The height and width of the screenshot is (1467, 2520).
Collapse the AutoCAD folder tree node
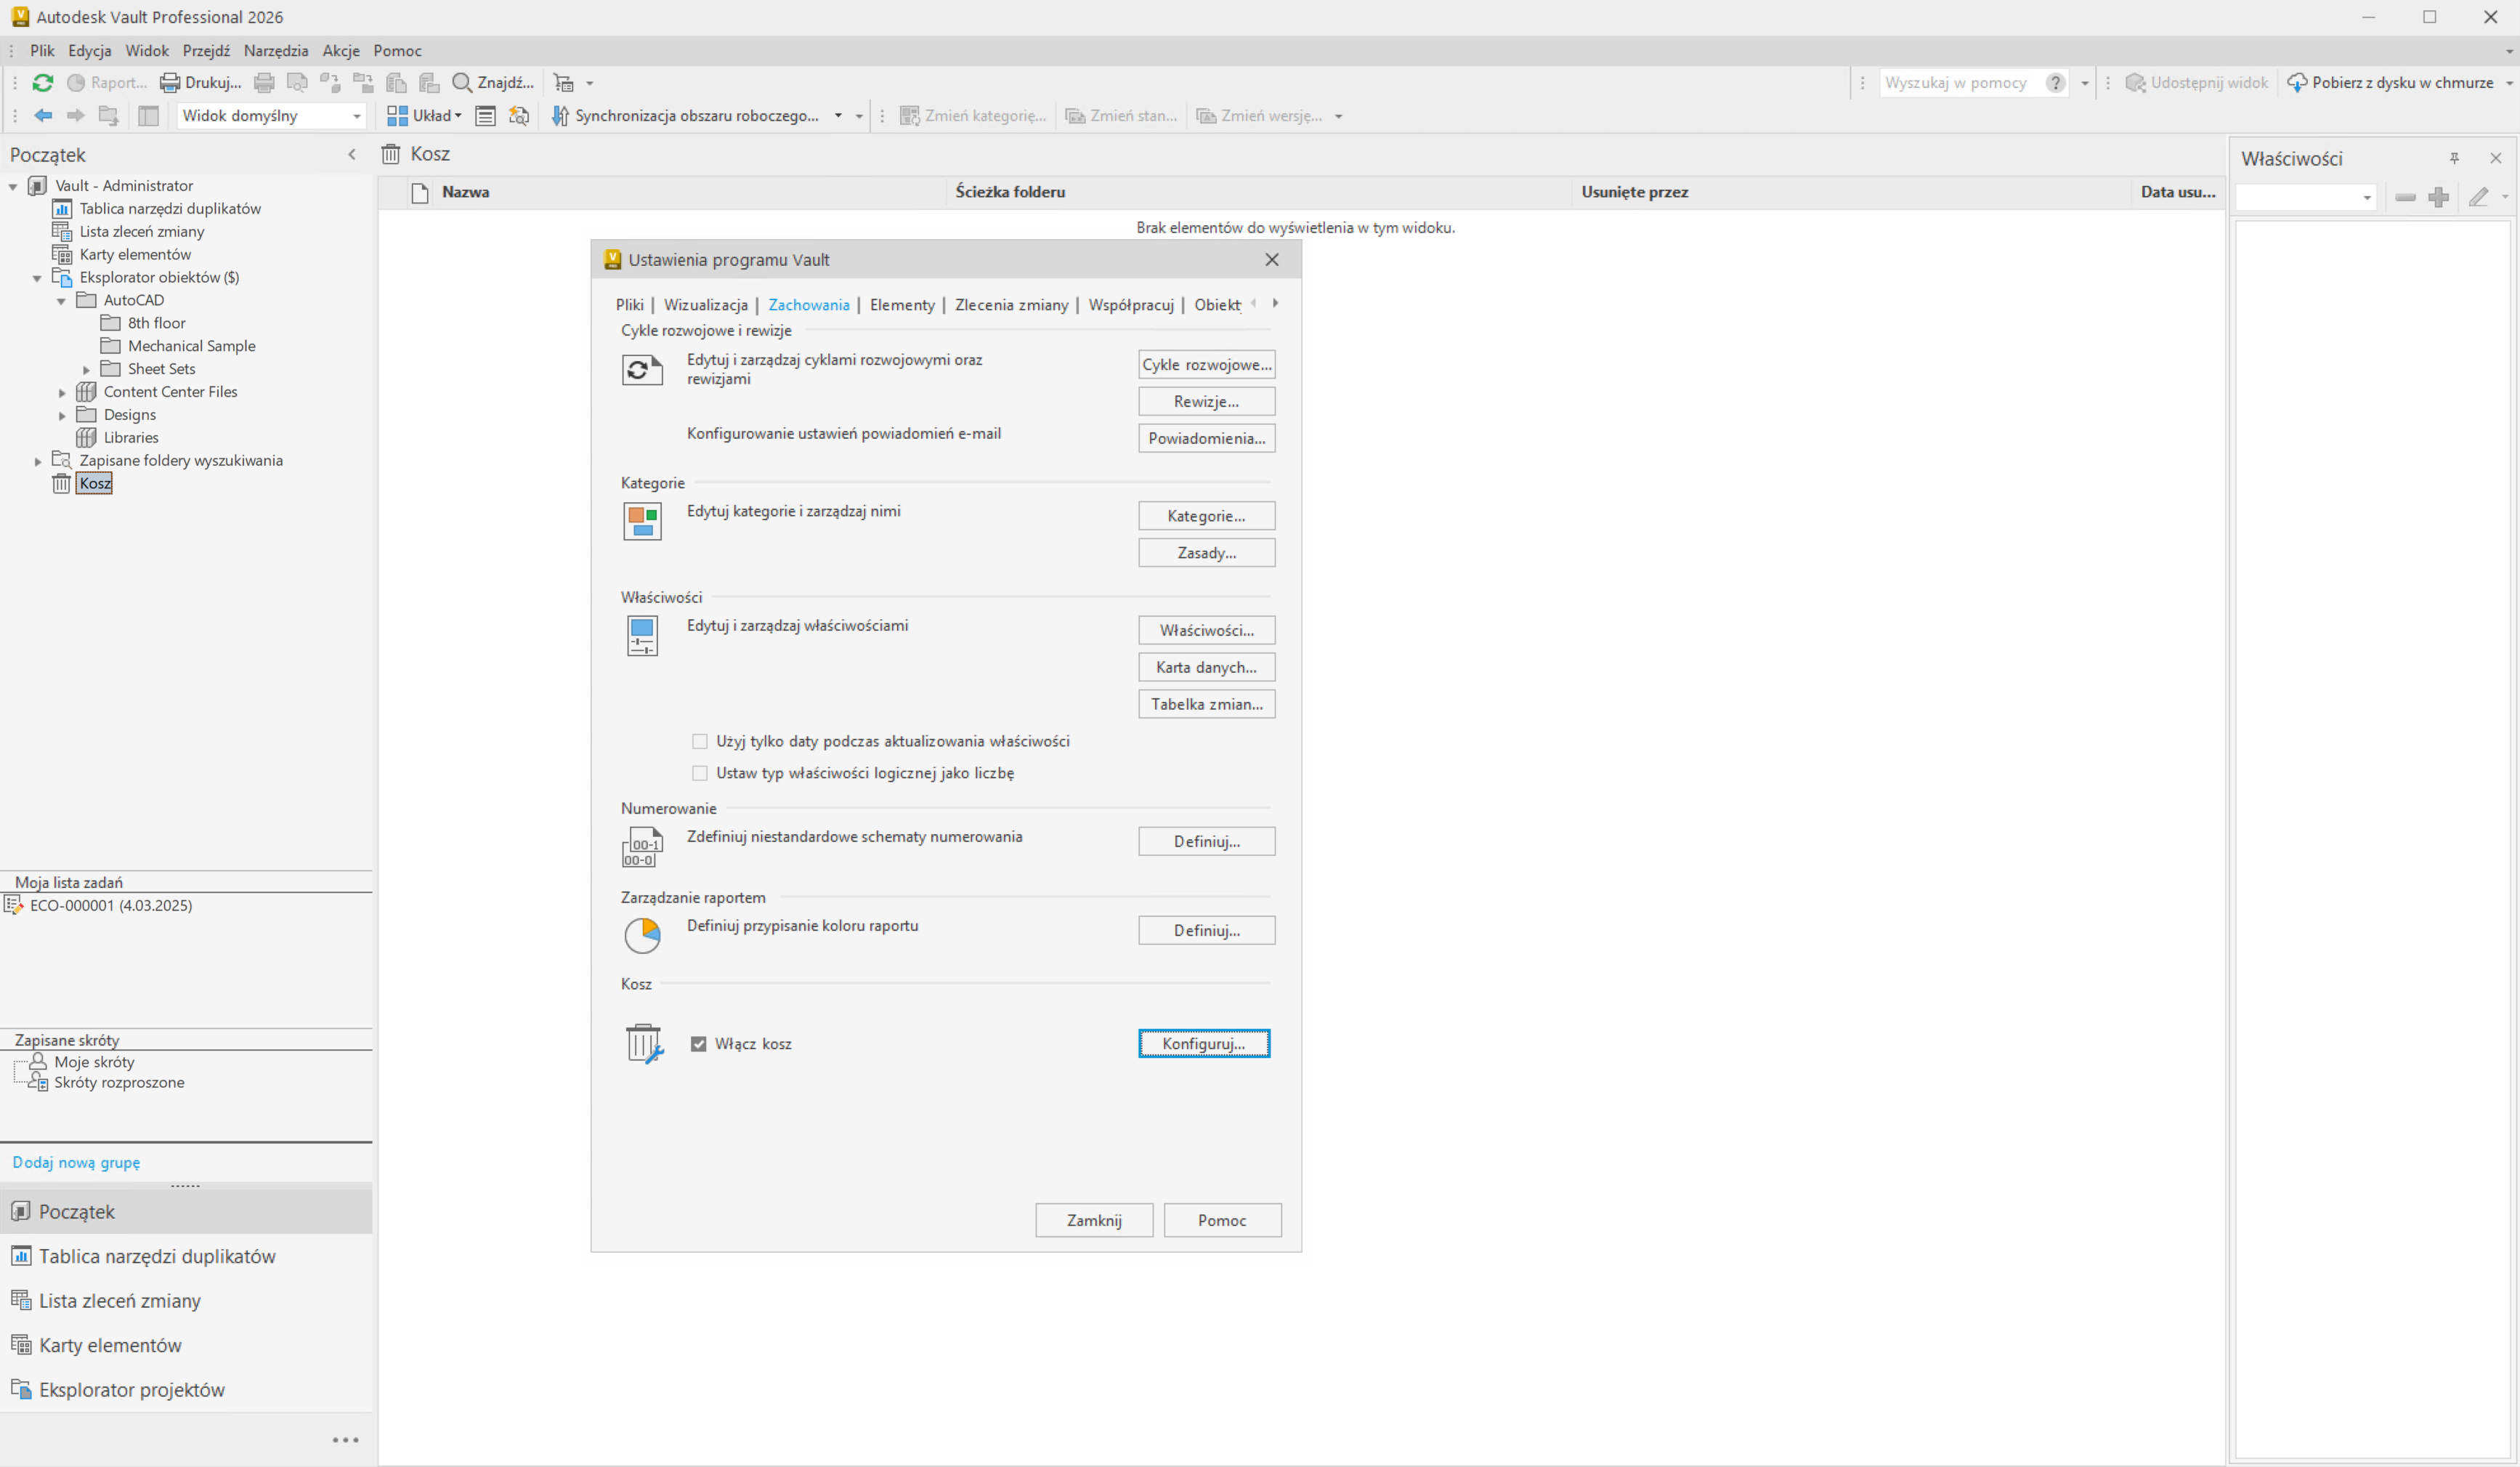(x=62, y=301)
